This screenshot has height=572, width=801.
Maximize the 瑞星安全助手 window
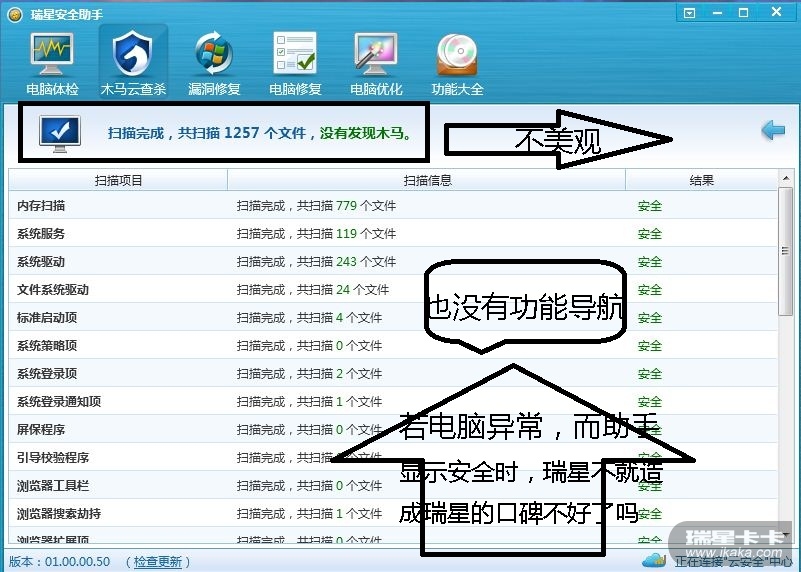[744, 13]
